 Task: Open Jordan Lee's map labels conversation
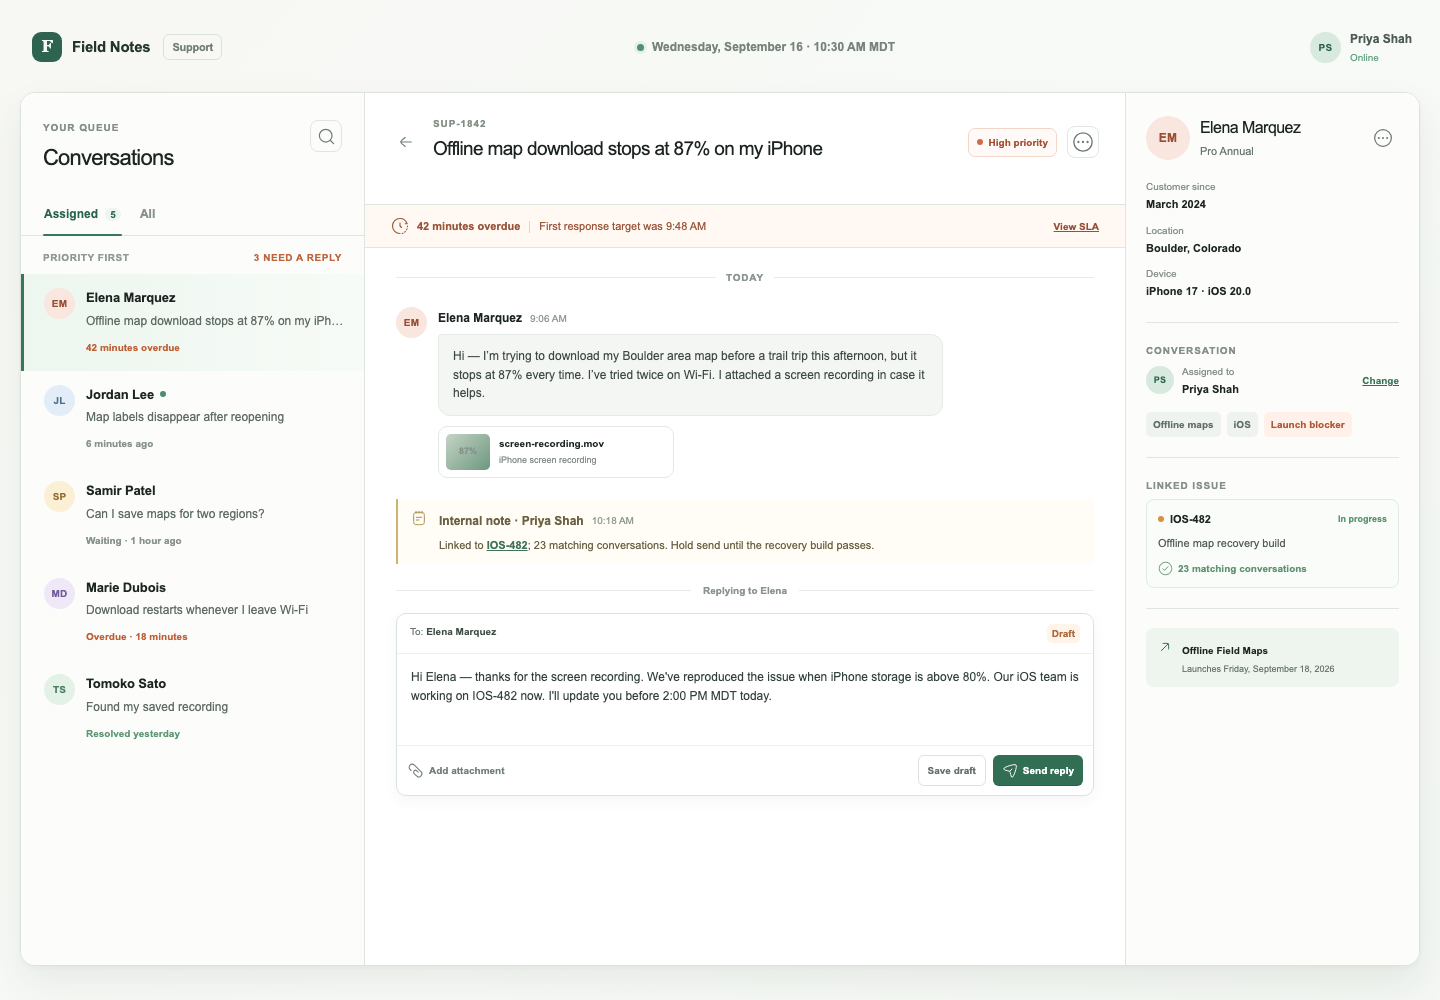click(x=193, y=419)
